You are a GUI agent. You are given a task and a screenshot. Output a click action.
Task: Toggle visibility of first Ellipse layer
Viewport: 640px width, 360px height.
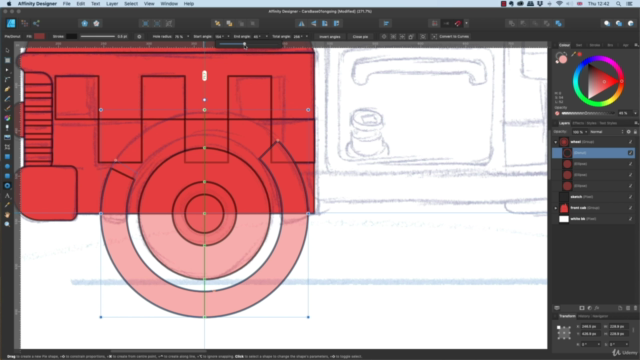pos(631,164)
